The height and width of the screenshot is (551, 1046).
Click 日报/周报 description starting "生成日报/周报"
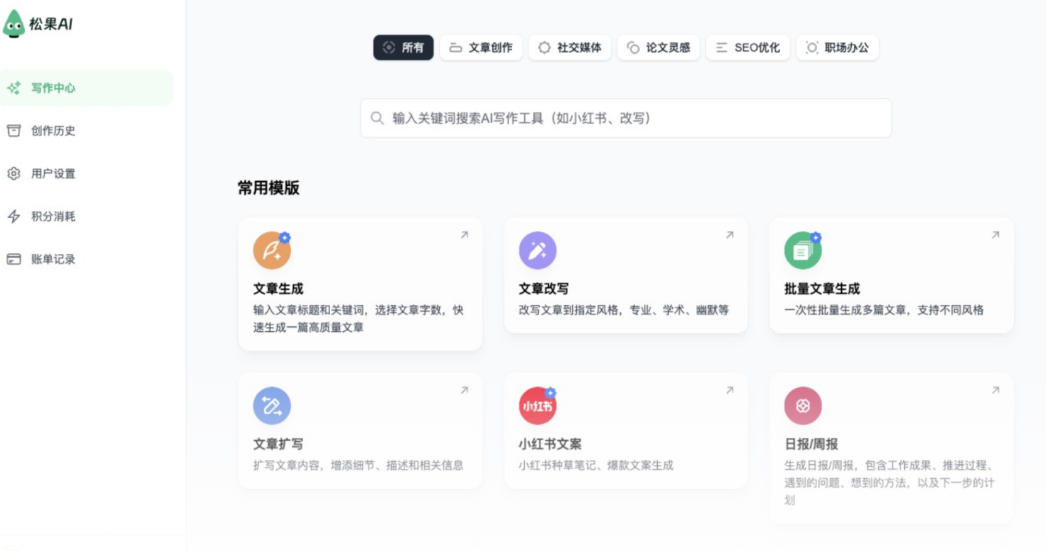coord(890,482)
